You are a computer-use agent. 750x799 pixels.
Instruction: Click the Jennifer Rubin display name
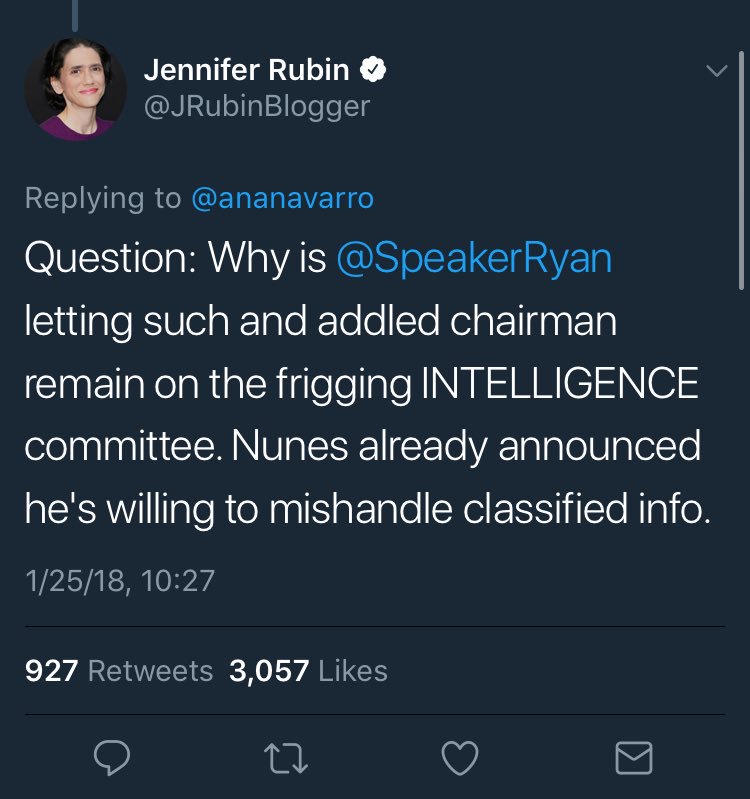click(x=246, y=70)
